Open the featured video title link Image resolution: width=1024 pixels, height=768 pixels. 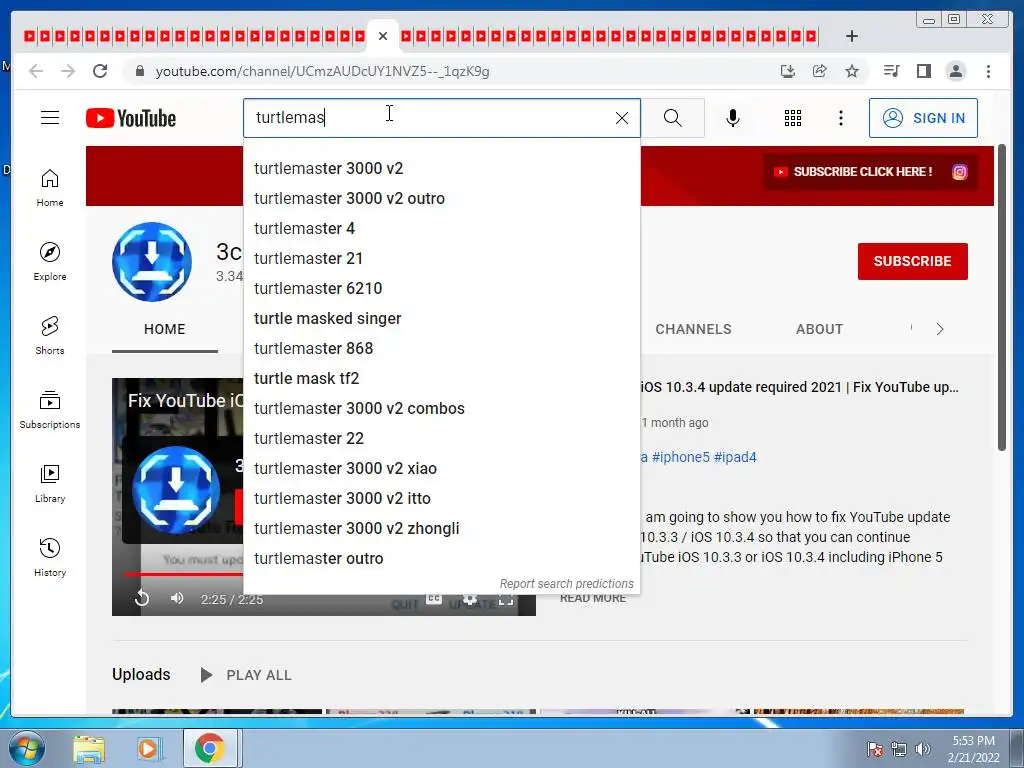tap(799, 387)
